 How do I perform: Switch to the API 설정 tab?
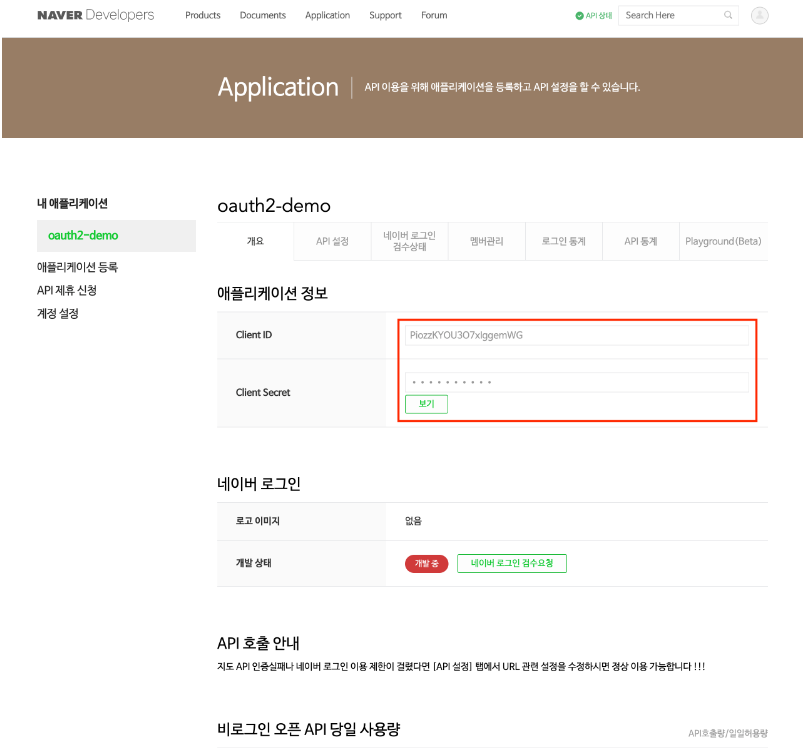332,241
